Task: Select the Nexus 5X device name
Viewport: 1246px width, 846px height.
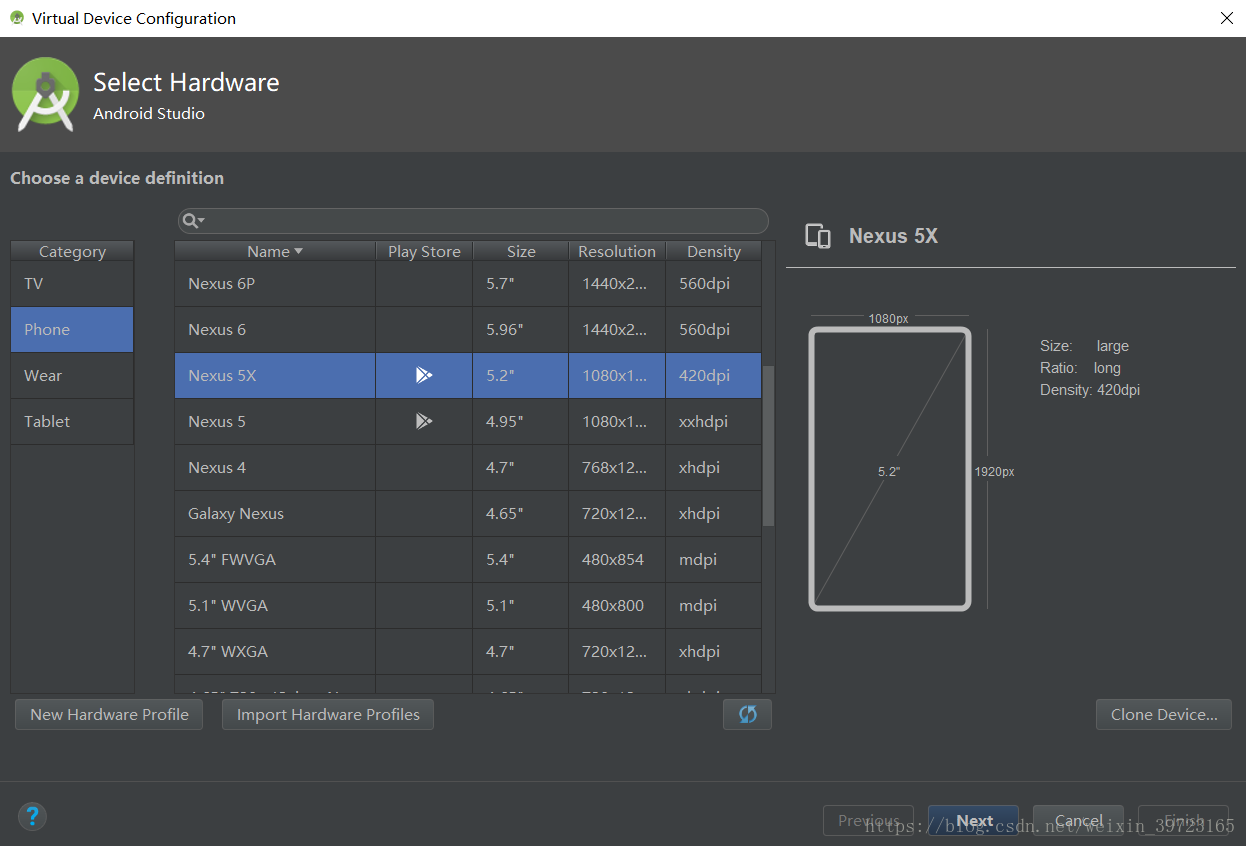Action: [222, 376]
